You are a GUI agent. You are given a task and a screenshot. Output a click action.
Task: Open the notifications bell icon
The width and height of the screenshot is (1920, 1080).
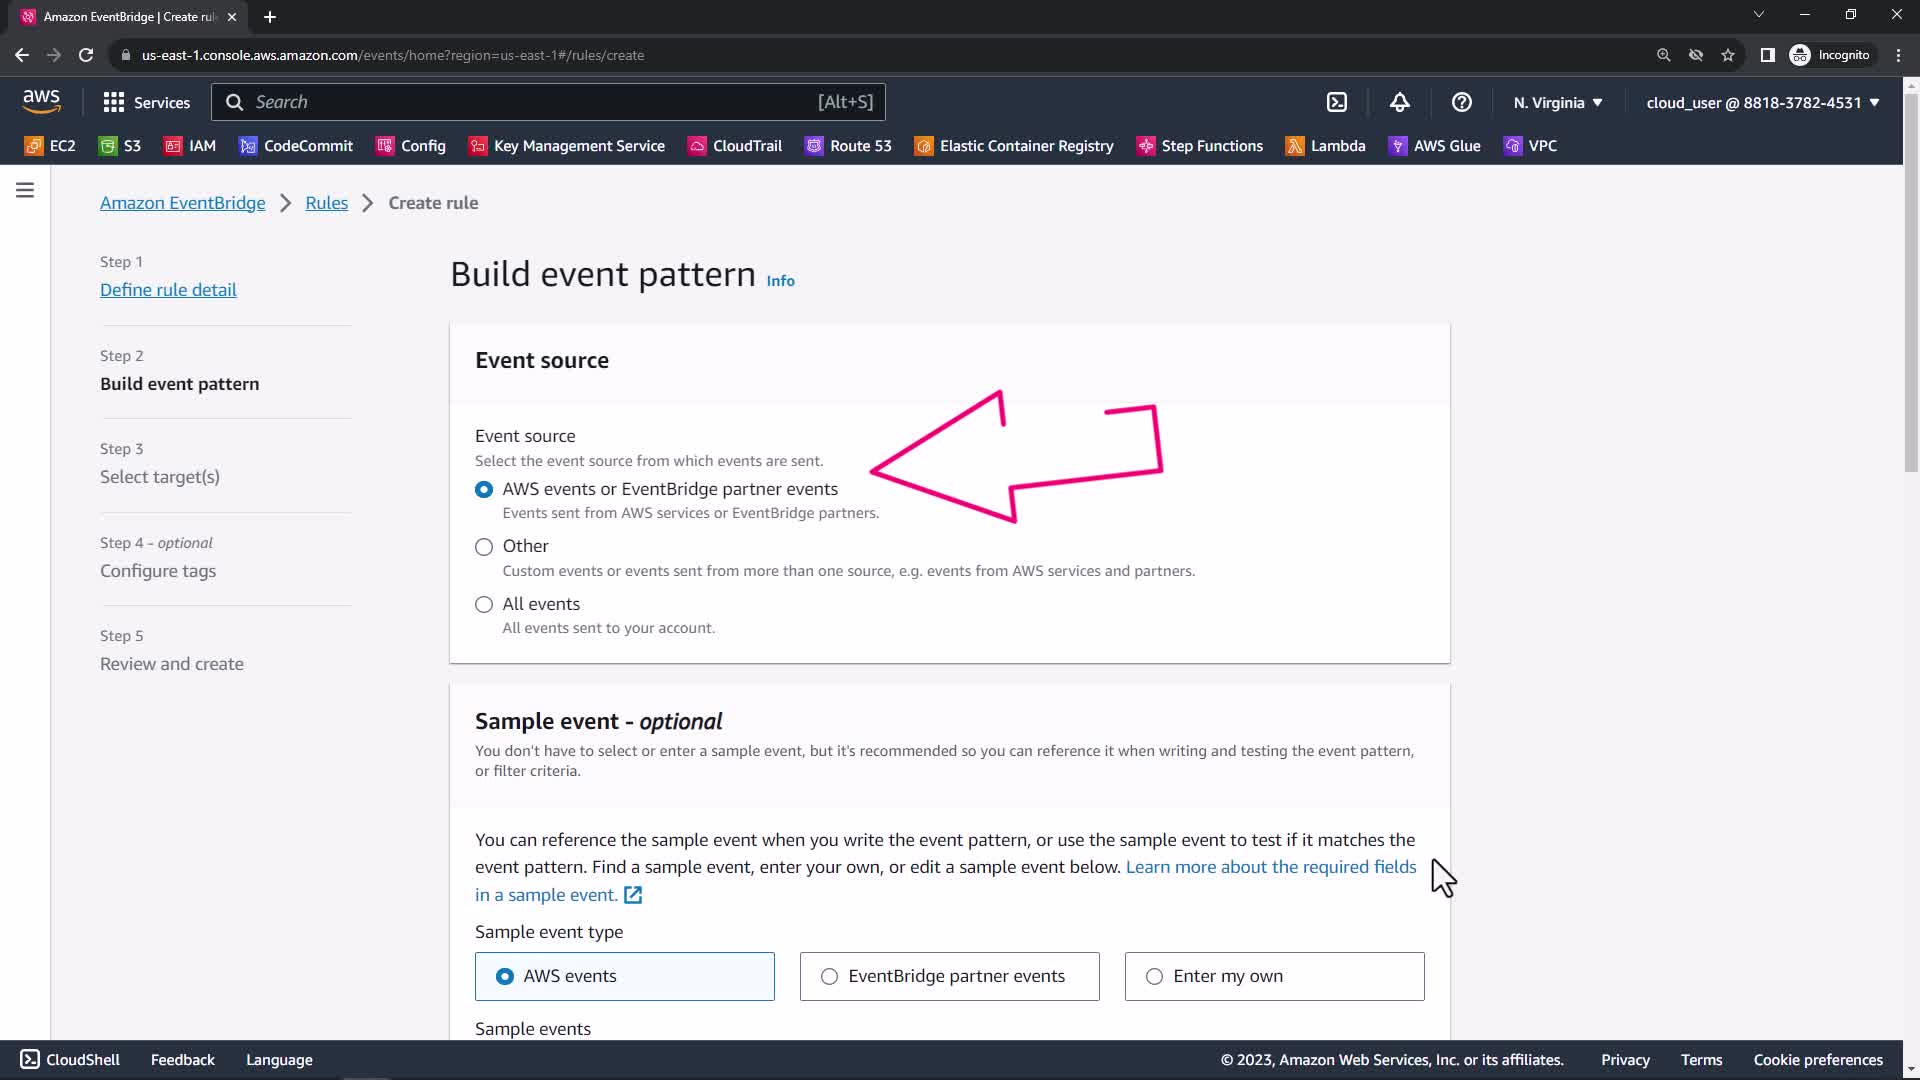point(1399,102)
